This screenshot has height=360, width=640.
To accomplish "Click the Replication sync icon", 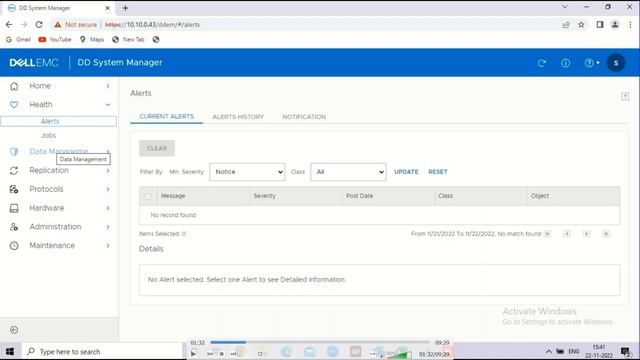I will (14, 171).
